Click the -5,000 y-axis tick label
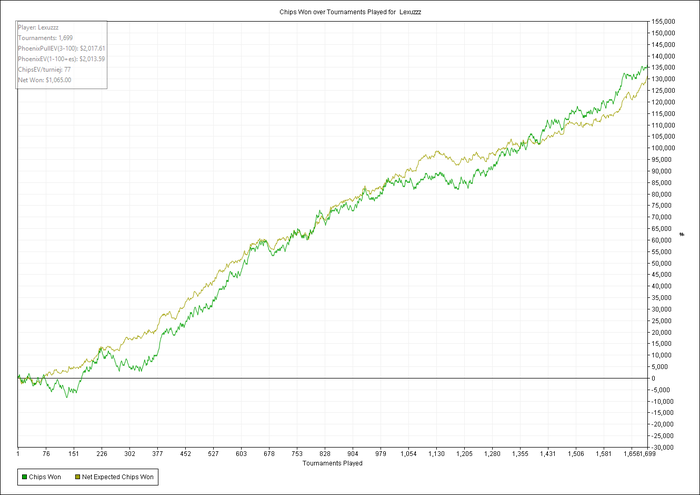 point(663,390)
